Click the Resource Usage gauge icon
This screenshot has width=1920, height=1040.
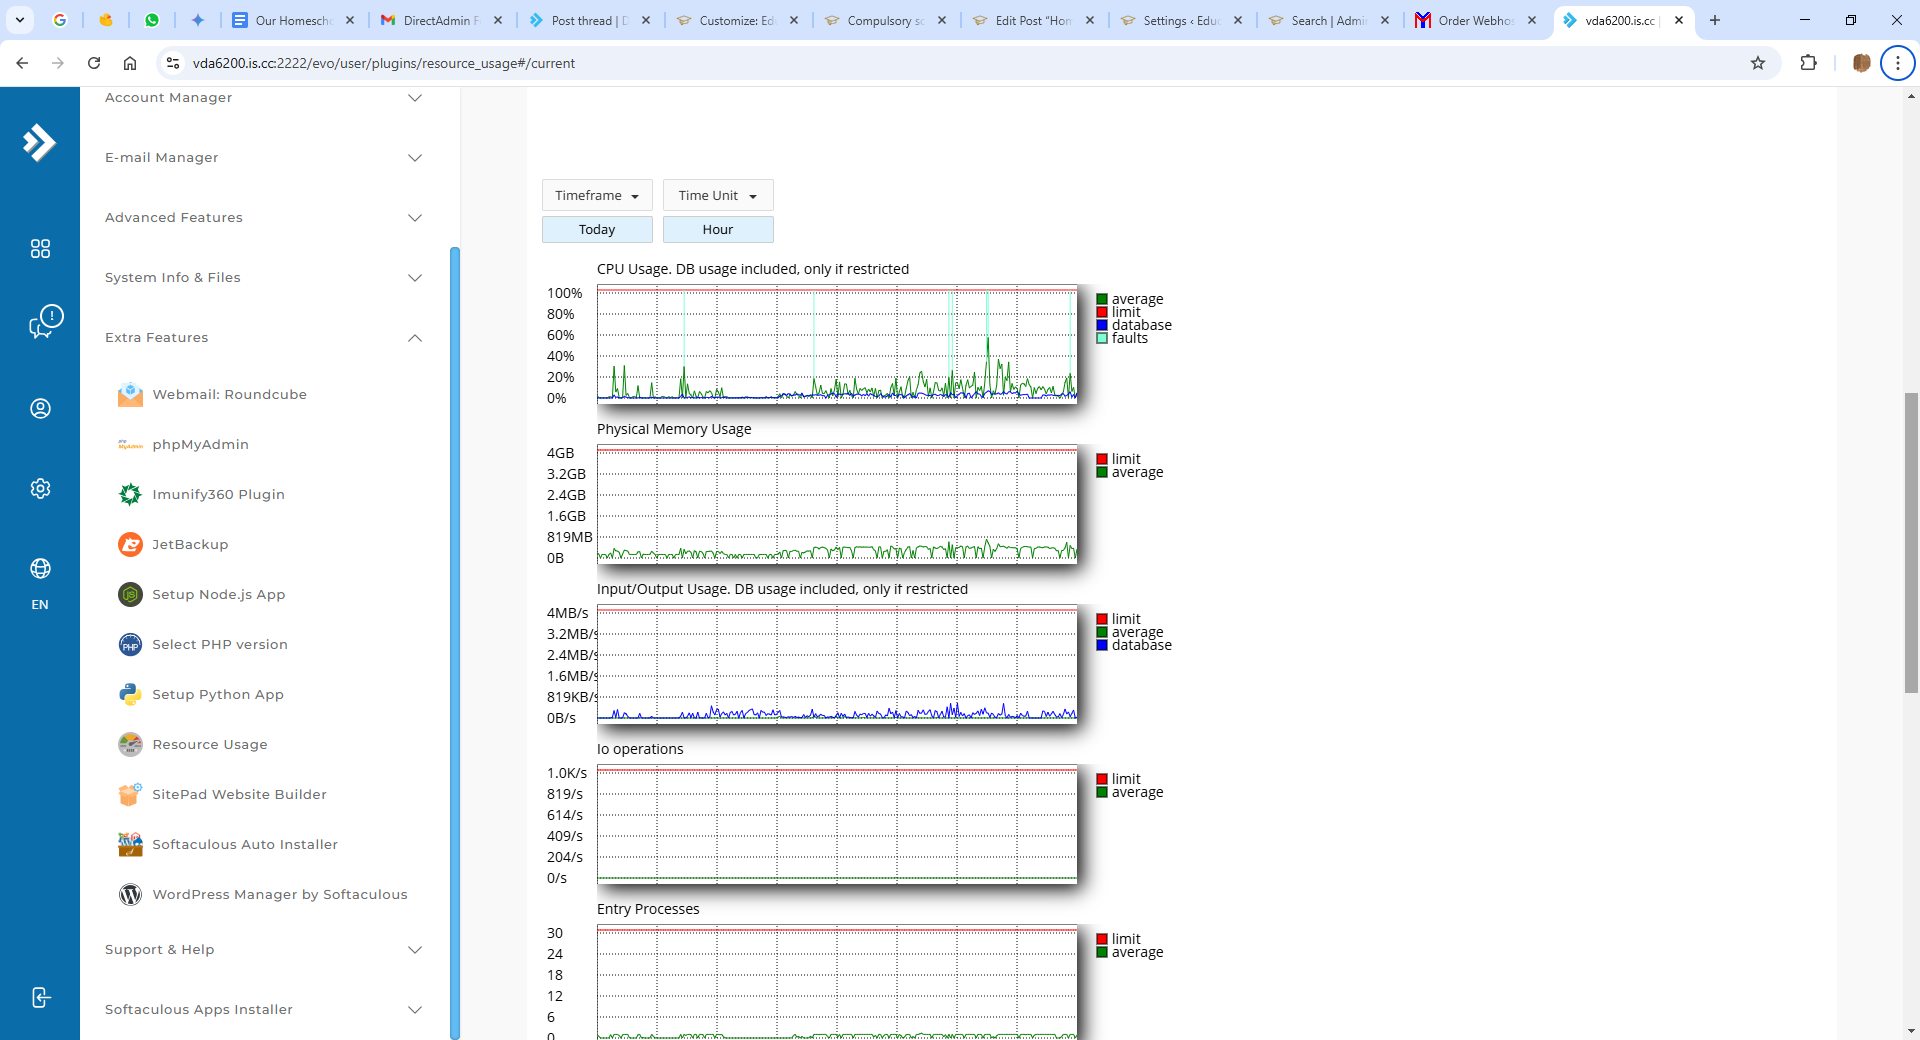tap(130, 745)
